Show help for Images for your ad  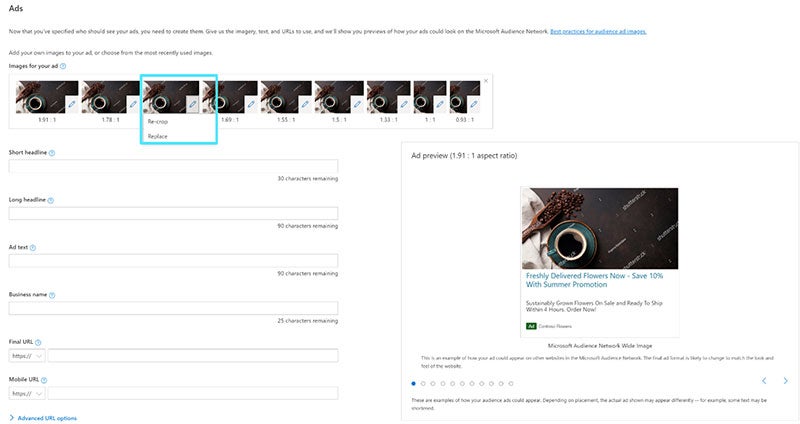(x=63, y=66)
